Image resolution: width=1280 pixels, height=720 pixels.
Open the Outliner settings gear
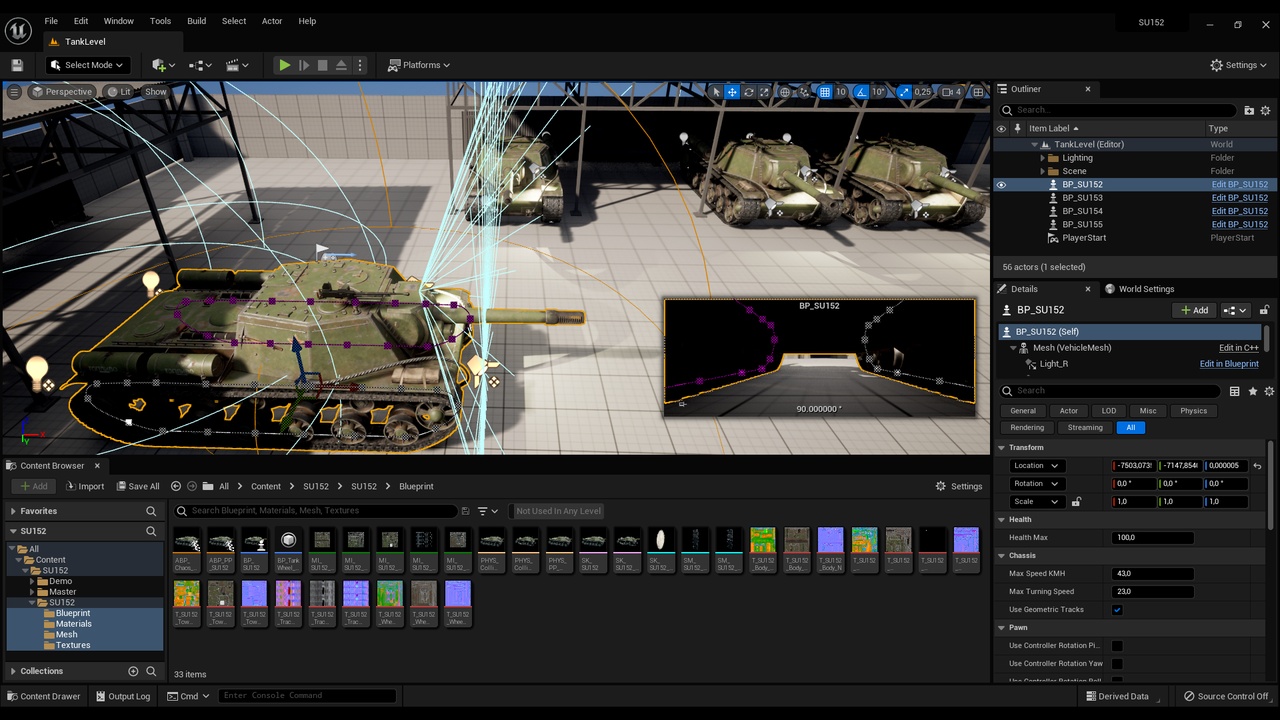[1266, 110]
